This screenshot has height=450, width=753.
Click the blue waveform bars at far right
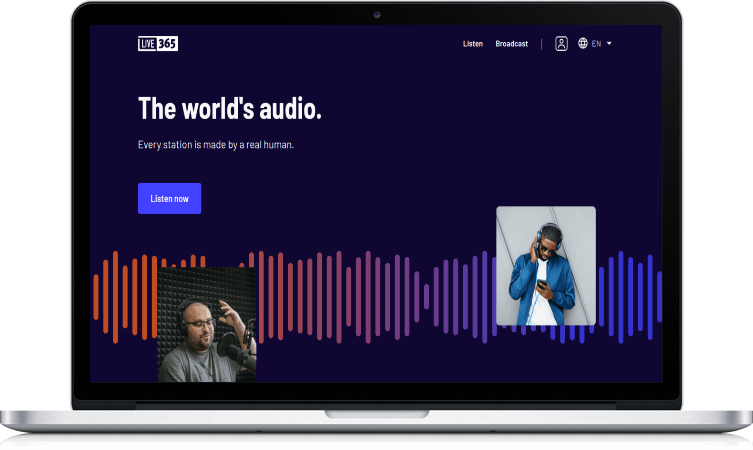point(635,296)
